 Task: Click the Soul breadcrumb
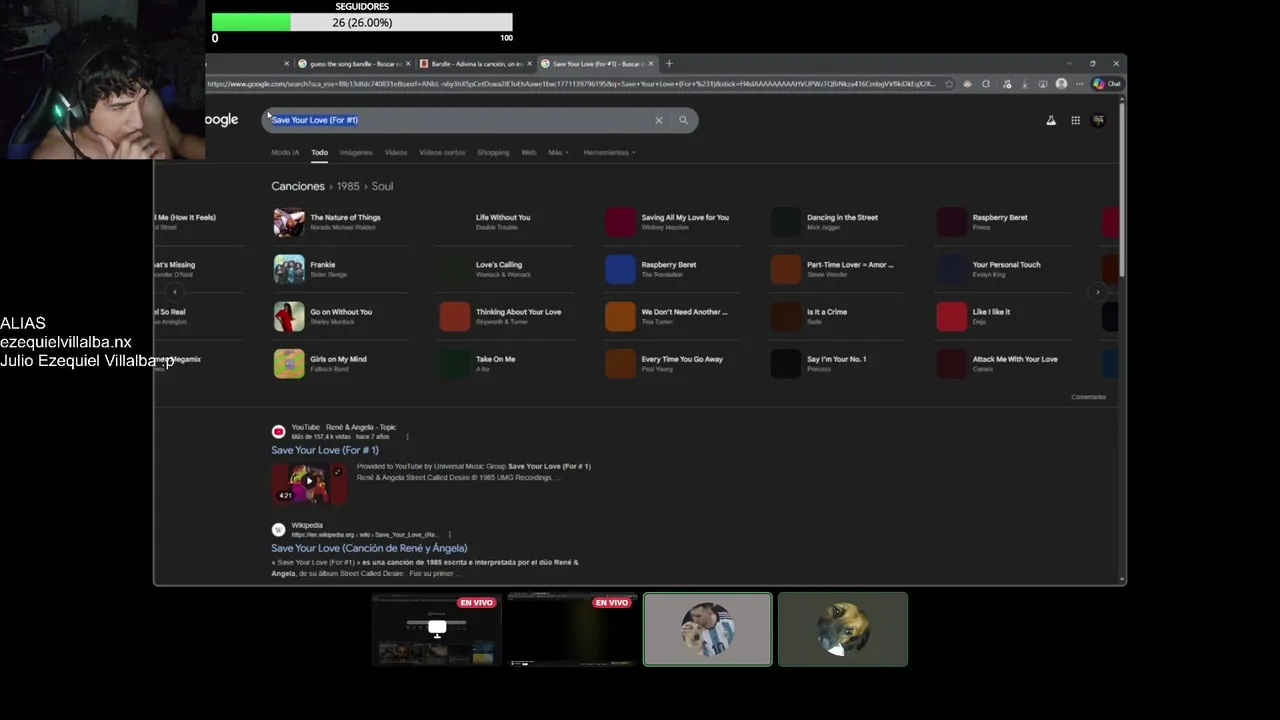click(x=382, y=186)
